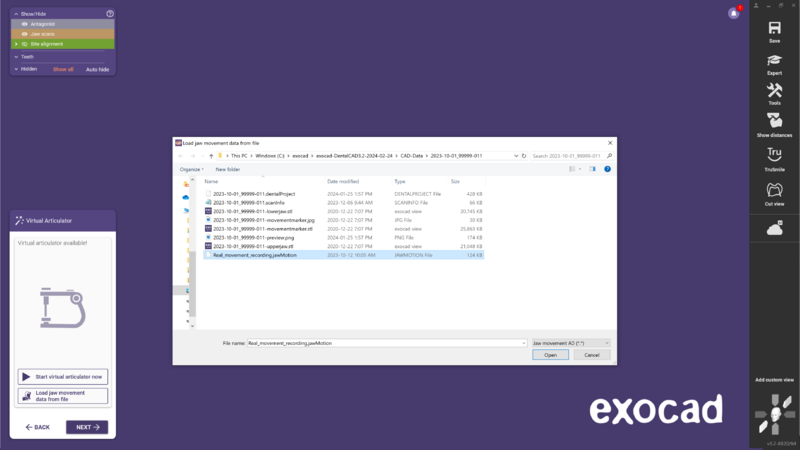Toggle the preview pane icon in dialog
The image size is (800, 450).
[592, 169]
